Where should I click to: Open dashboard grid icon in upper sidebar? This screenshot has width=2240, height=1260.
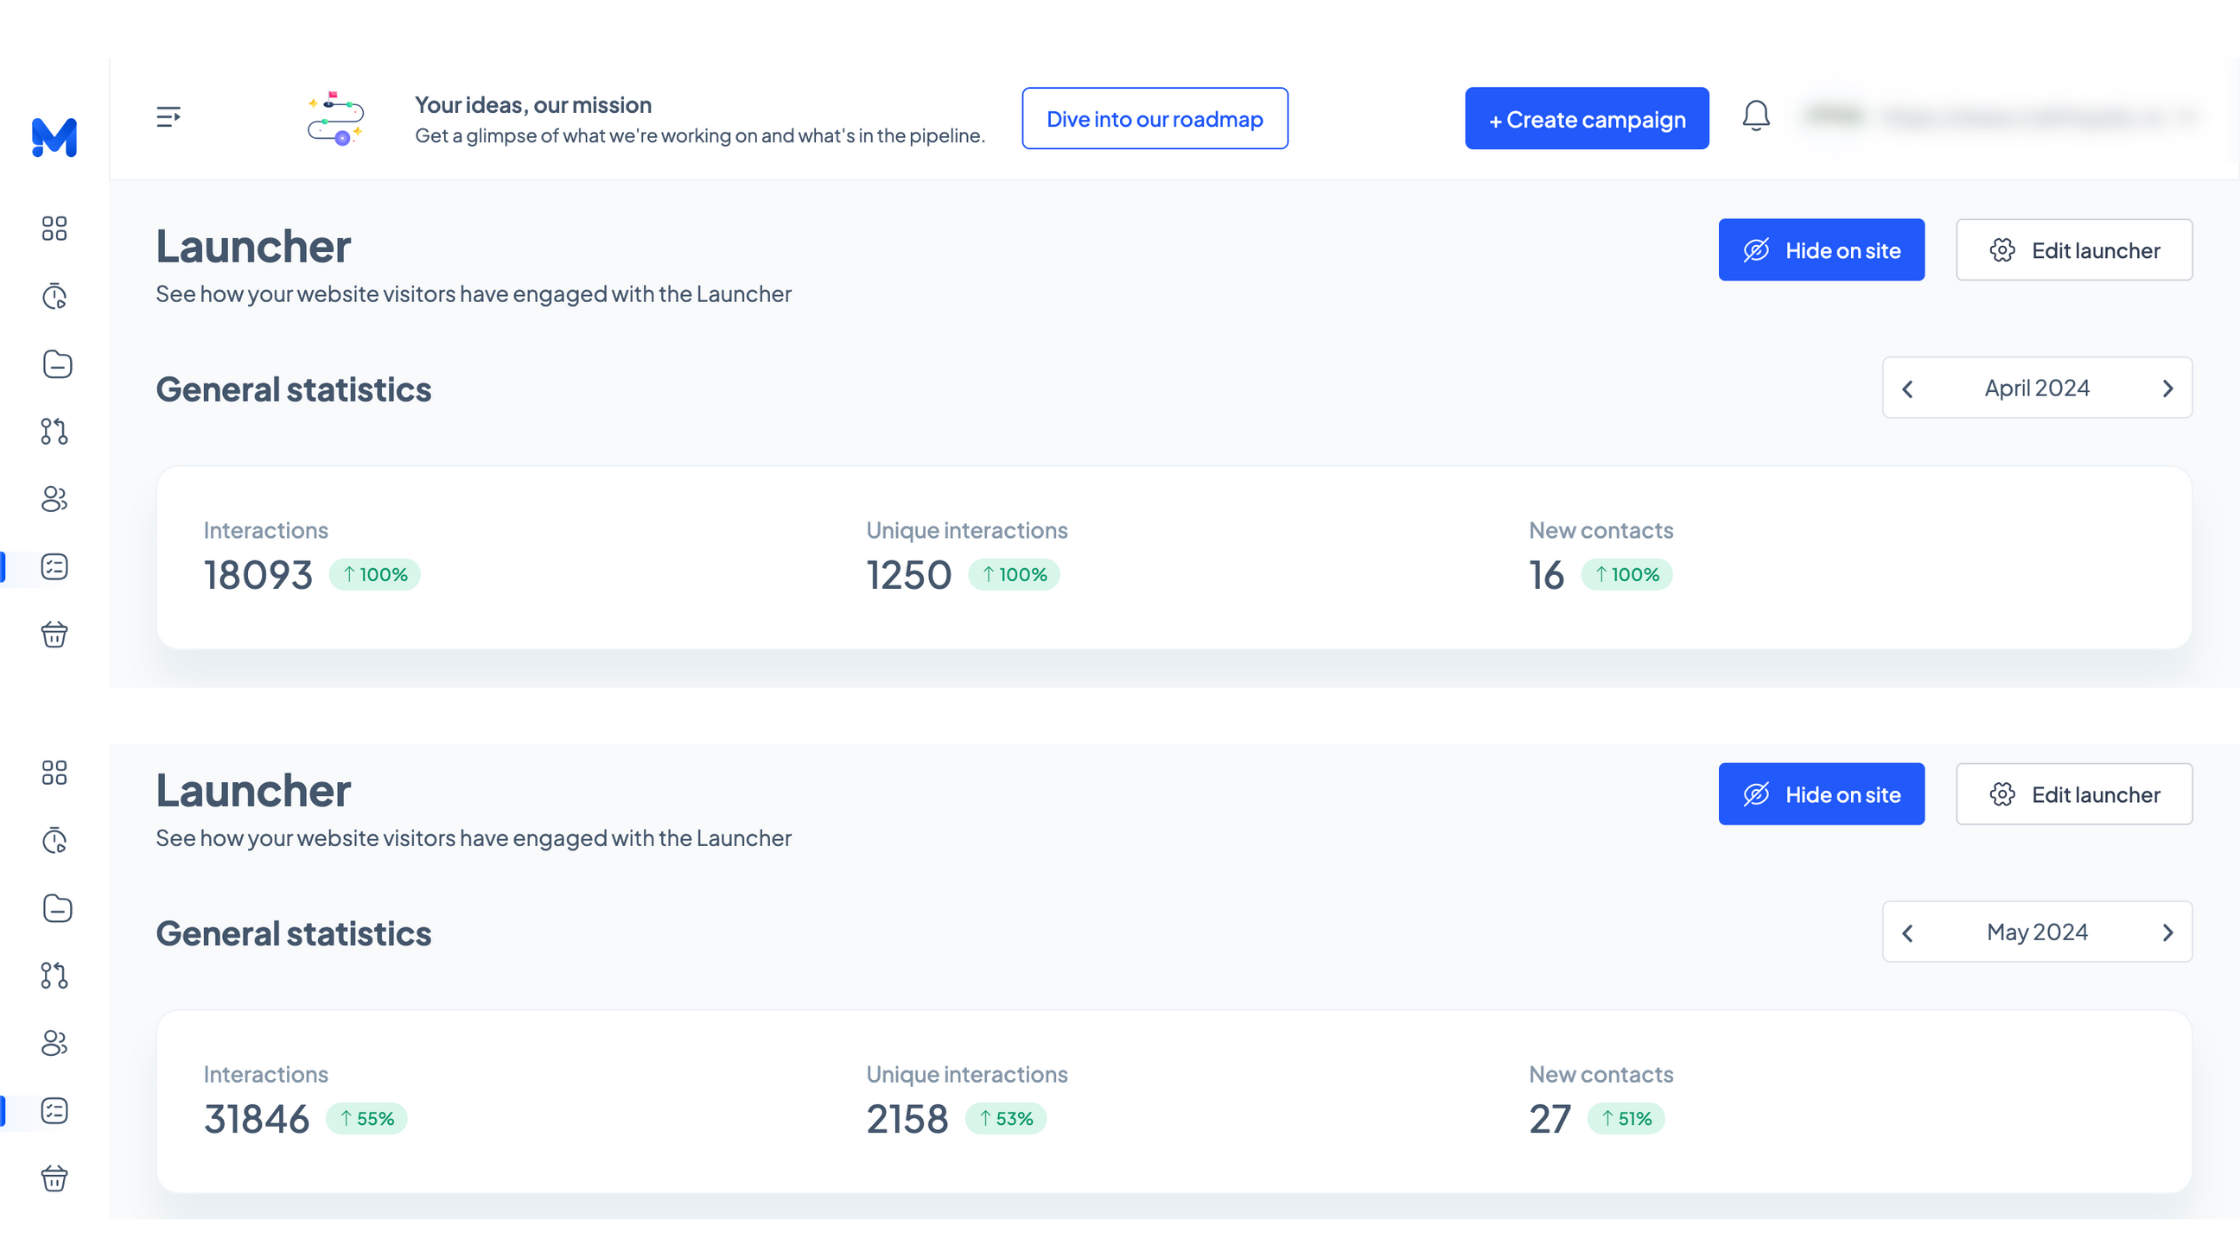click(x=54, y=229)
